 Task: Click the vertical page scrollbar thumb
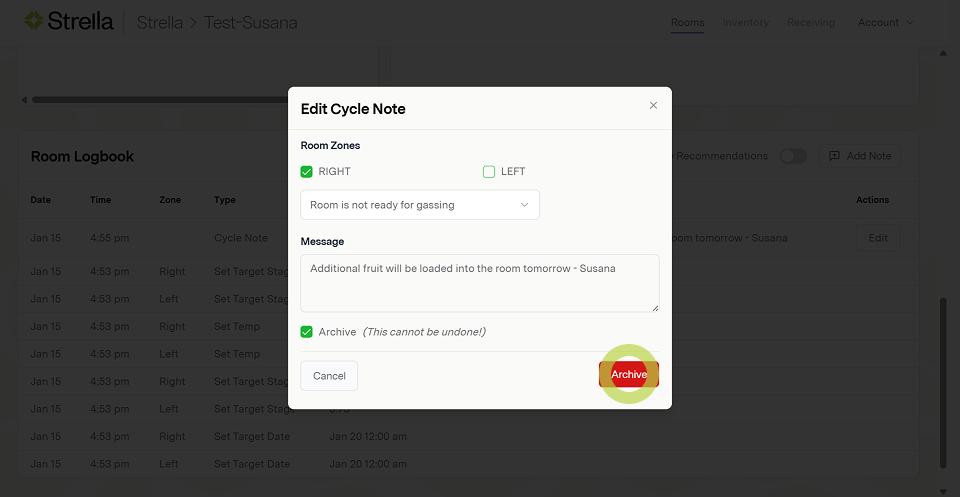[942, 380]
